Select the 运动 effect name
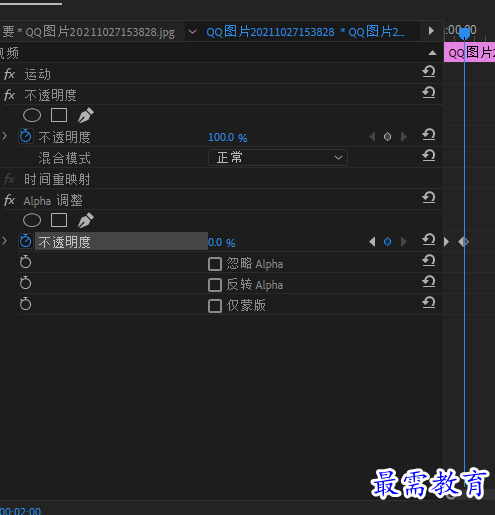Image resolution: width=495 pixels, height=515 pixels. [x=37, y=74]
